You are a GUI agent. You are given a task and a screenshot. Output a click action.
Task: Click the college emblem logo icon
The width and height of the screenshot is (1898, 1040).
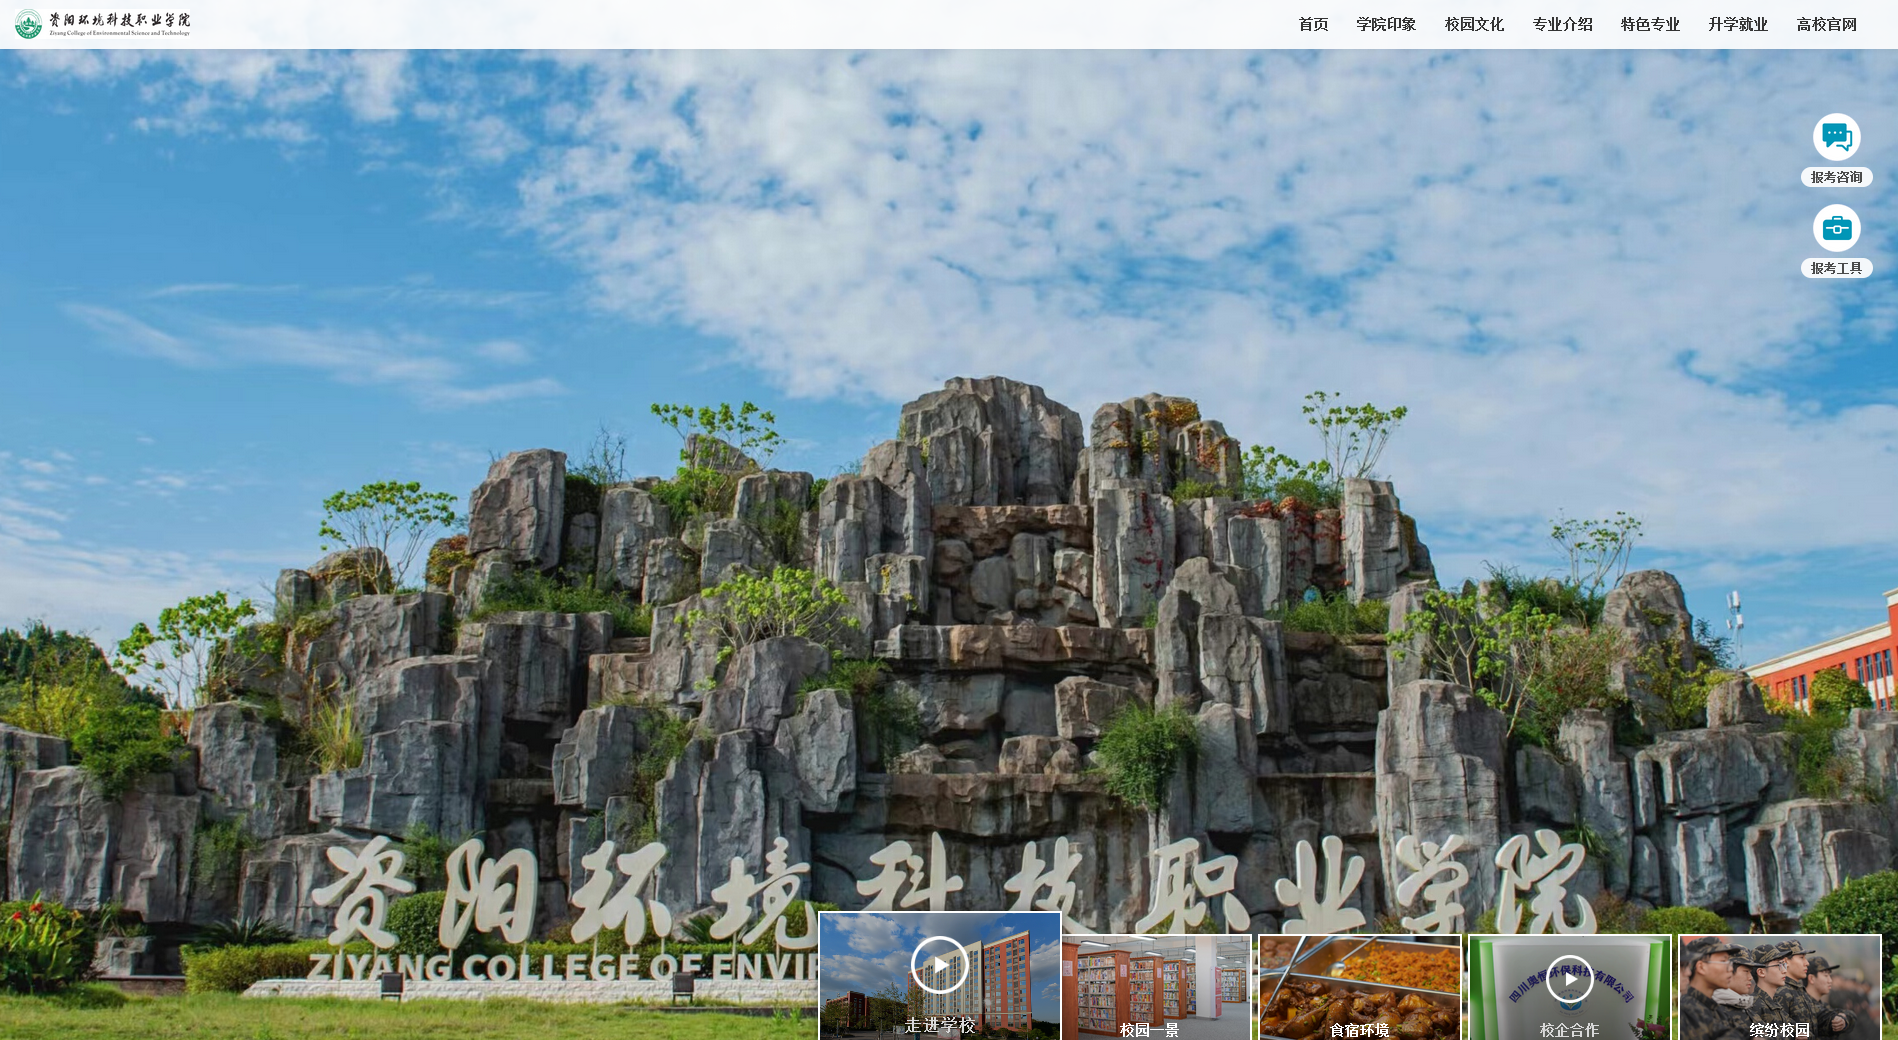[28, 24]
